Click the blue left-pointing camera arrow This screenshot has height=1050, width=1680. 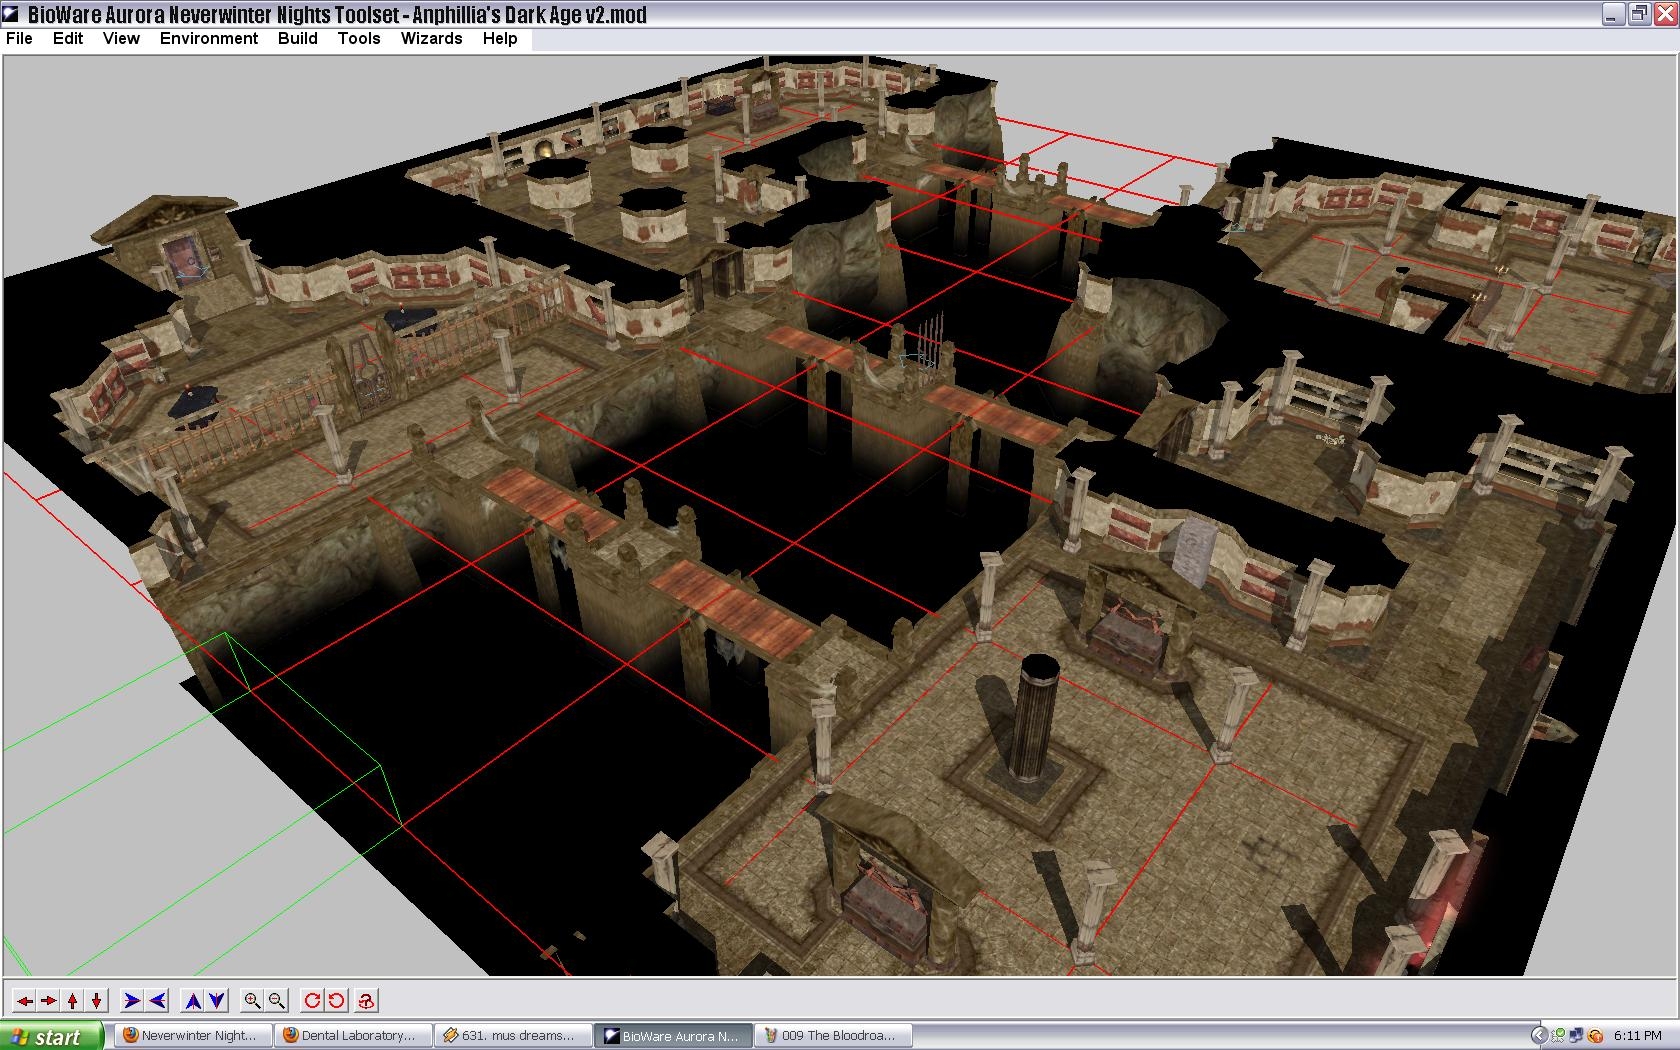click(157, 1000)
